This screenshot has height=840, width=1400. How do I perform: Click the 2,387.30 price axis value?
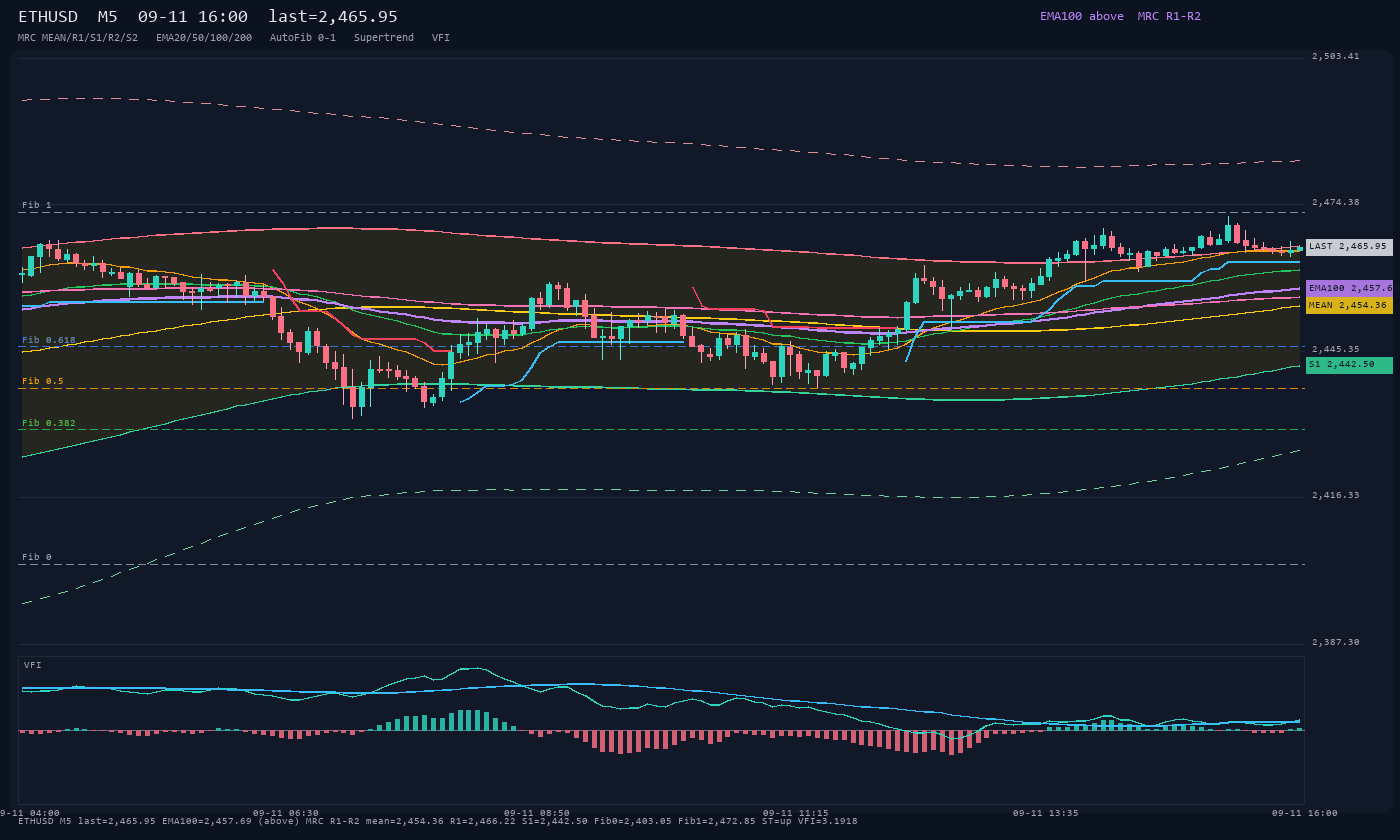(1336, 642)
